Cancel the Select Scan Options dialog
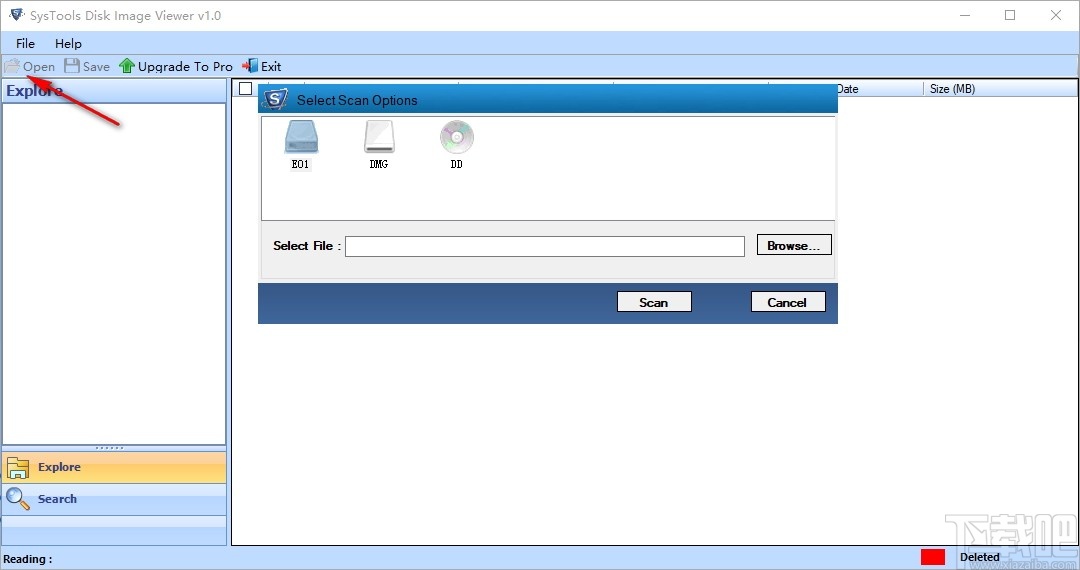Image resolution: width=1080 pixels, height=570 pixels. pos(787,302)
